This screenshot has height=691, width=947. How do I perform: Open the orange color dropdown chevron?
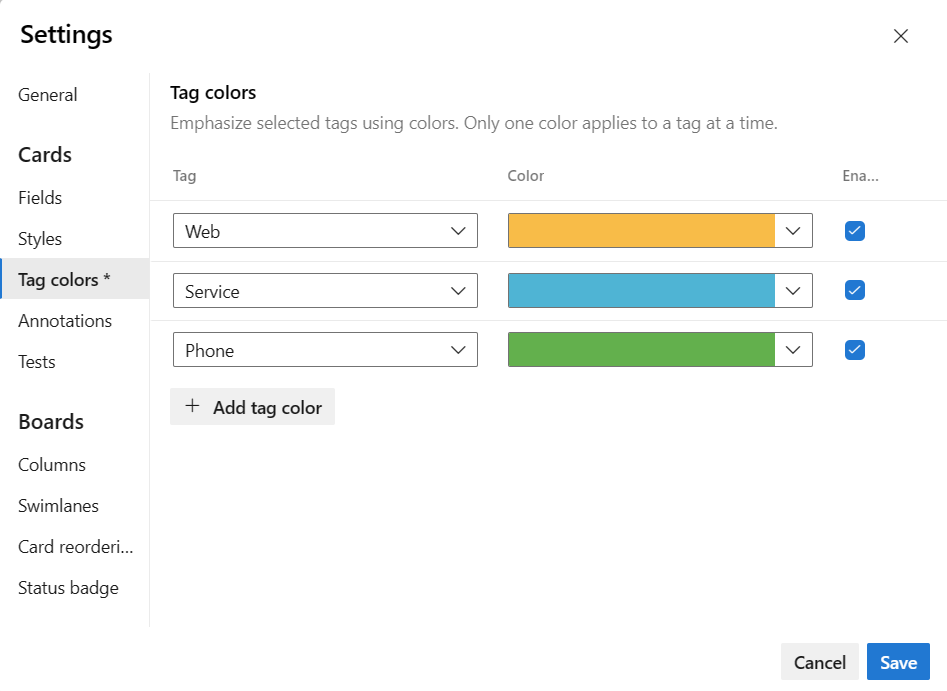[793, 231]
